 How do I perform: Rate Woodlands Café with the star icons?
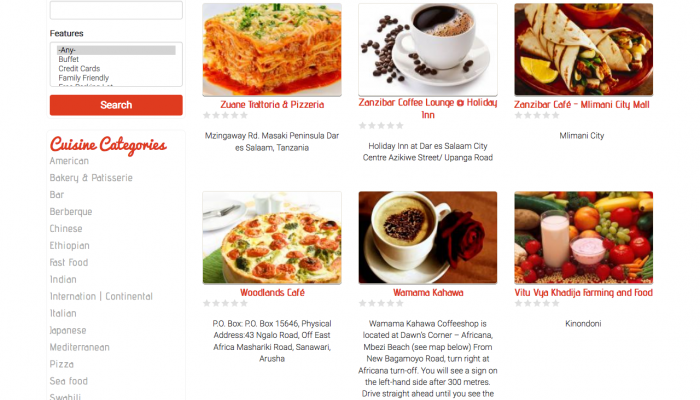tap(225, 303)
